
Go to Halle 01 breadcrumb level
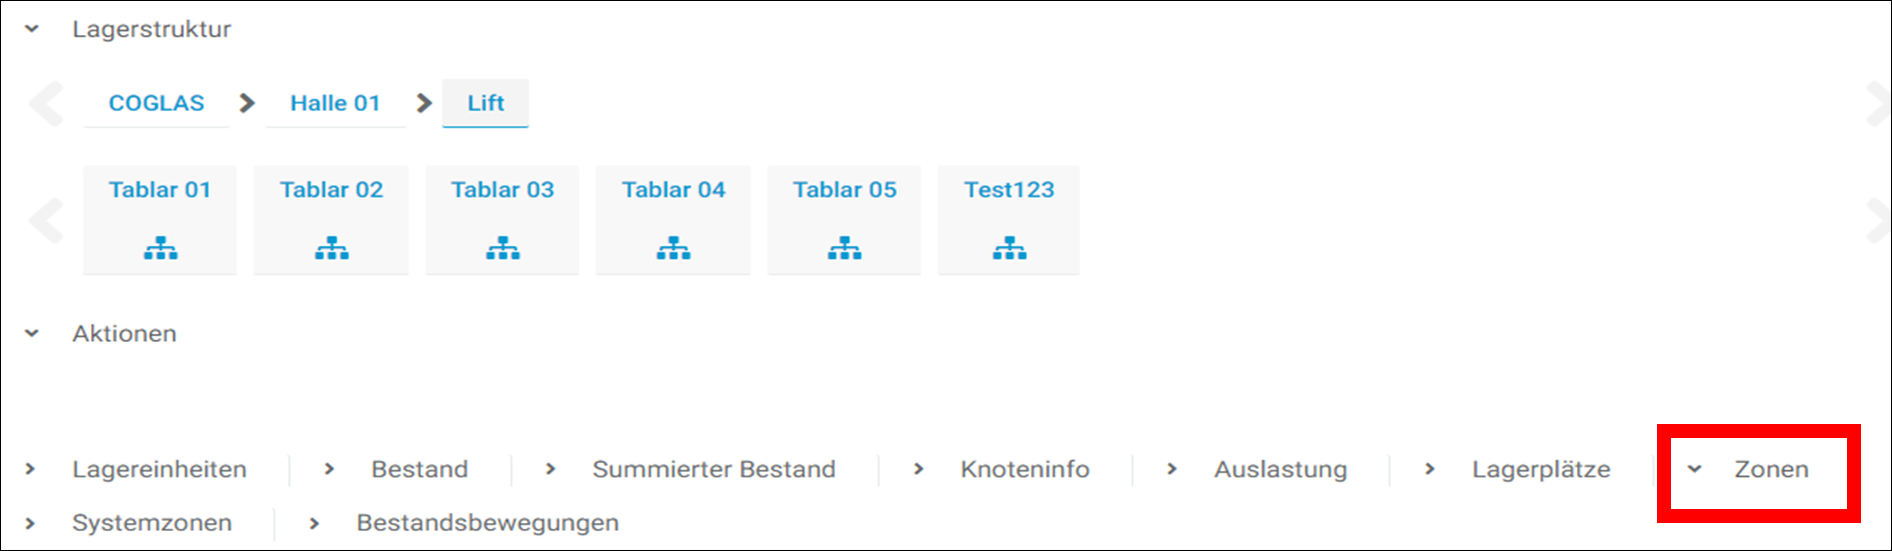(335, 103)
